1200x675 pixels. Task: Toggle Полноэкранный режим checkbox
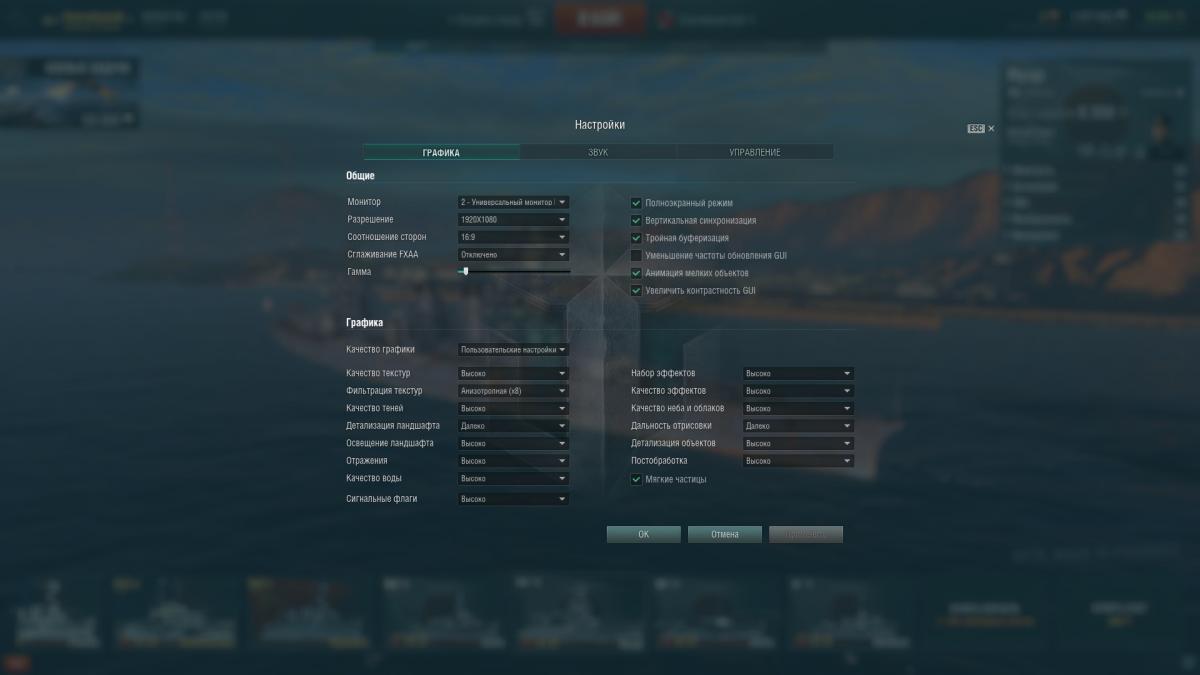[x=636, y=203]
